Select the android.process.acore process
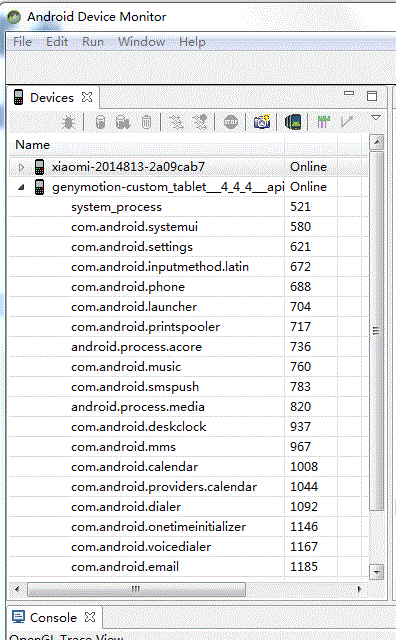This screenshot has width=396, height=640. [x=136, y=347]
